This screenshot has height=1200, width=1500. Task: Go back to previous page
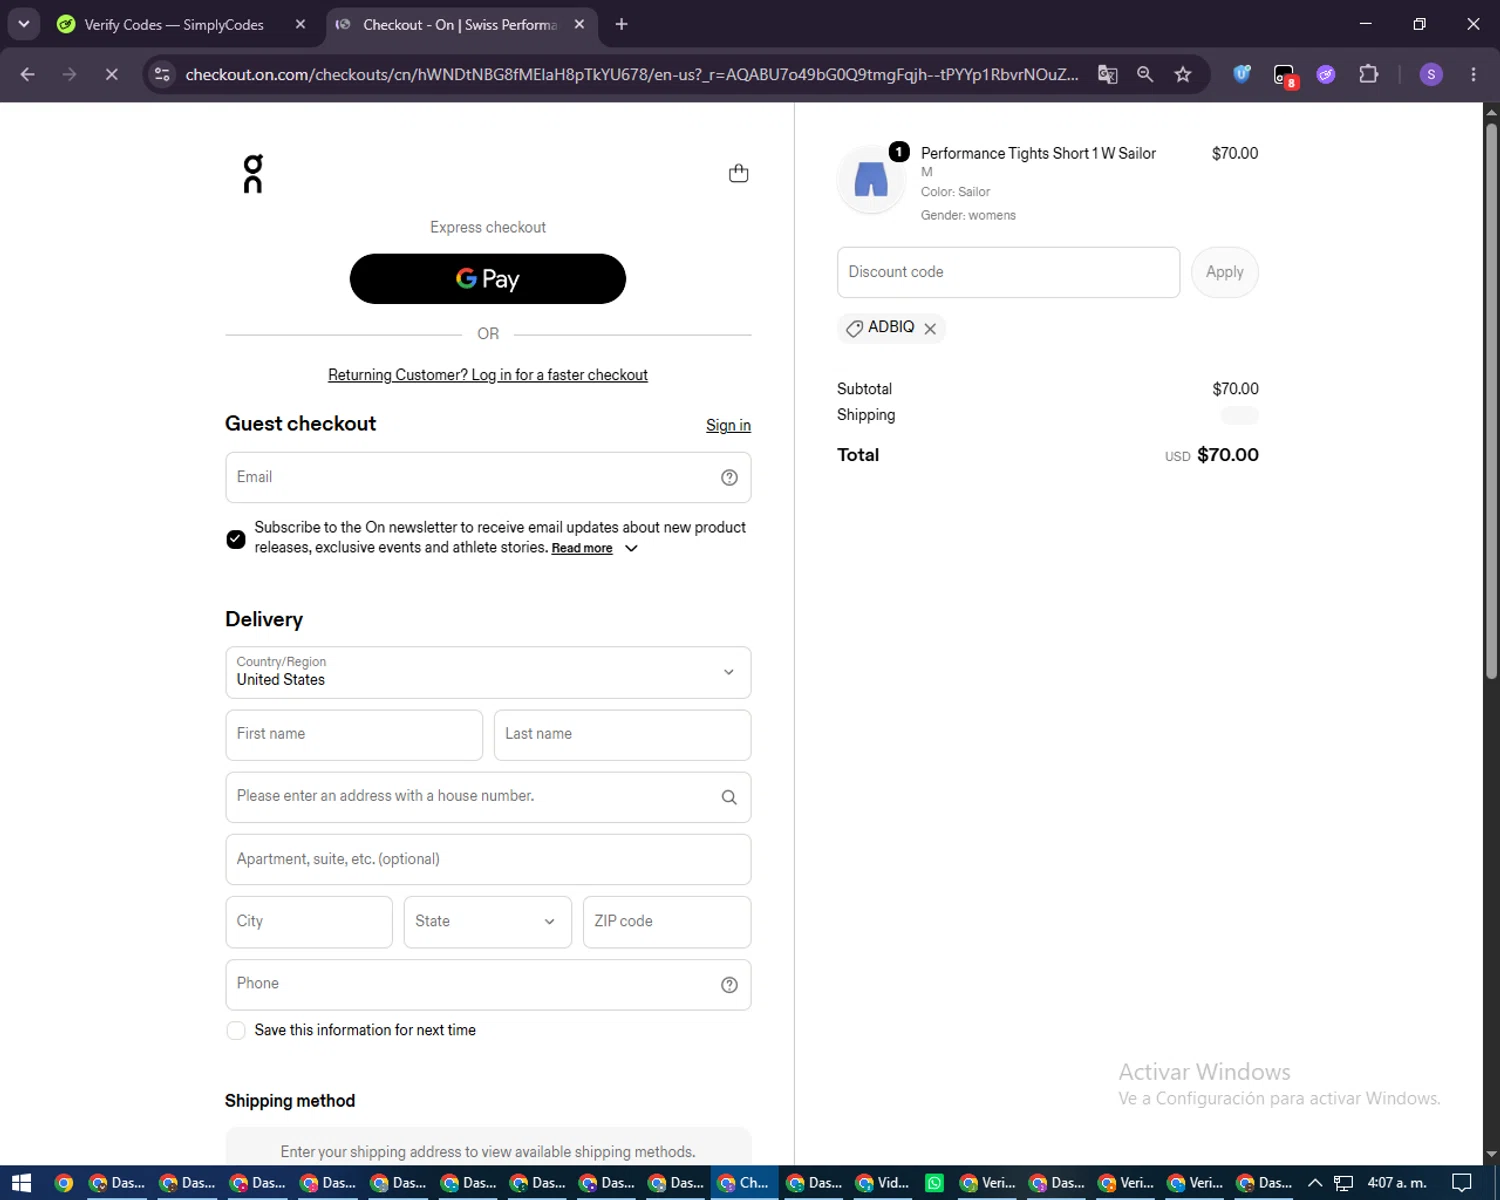click(28, 74)
